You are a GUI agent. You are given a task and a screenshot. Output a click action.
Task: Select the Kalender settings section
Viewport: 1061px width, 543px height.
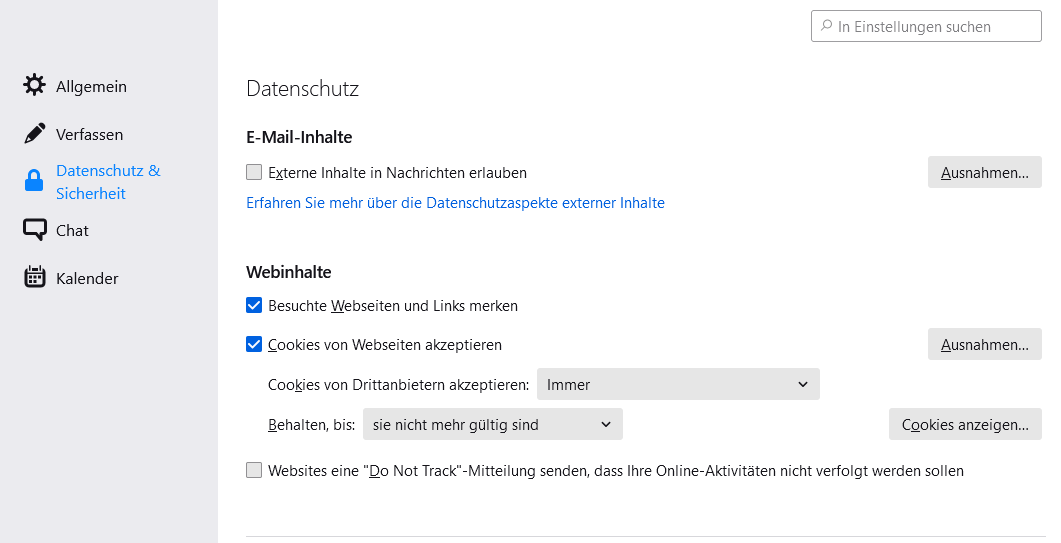[x=87, y=278]
